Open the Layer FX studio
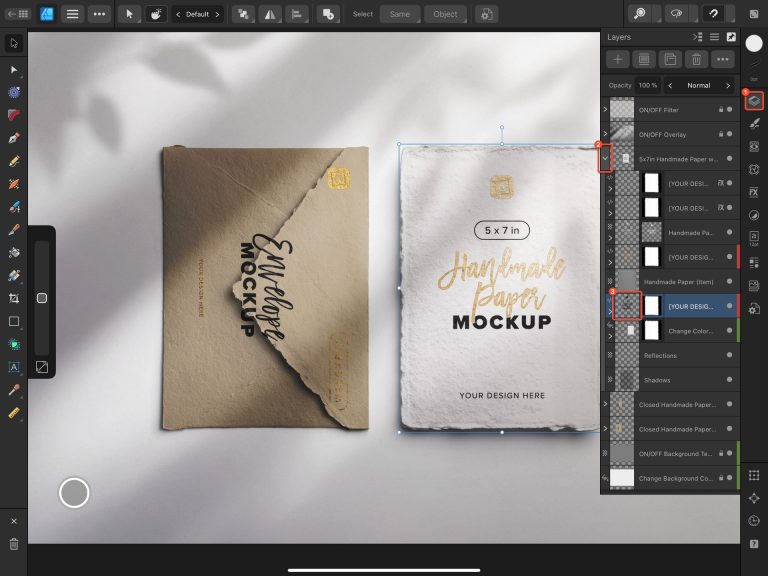Screen dimensions: 768x576 pos(754,192)
